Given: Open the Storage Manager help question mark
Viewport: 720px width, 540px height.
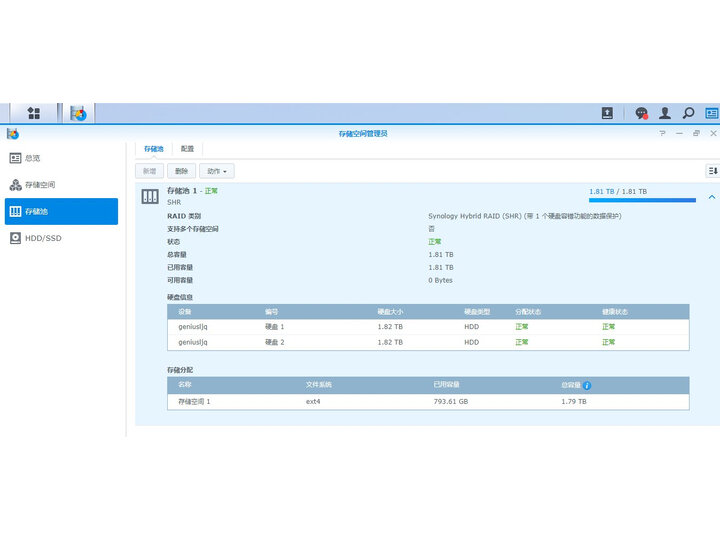Looking at the screenshot, I should pyautogui.click(x=663, y=133).
